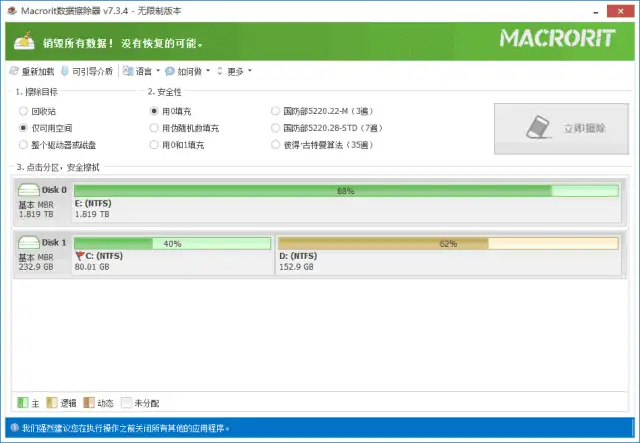The image size is (640, 443).
Task: Select 整个驱动器或磁盘 wipe target
Action: pos(24,145)
